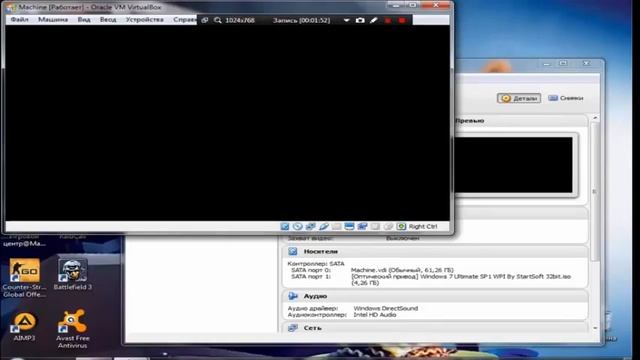Open the Машина menu

click(x=53, y=20)
